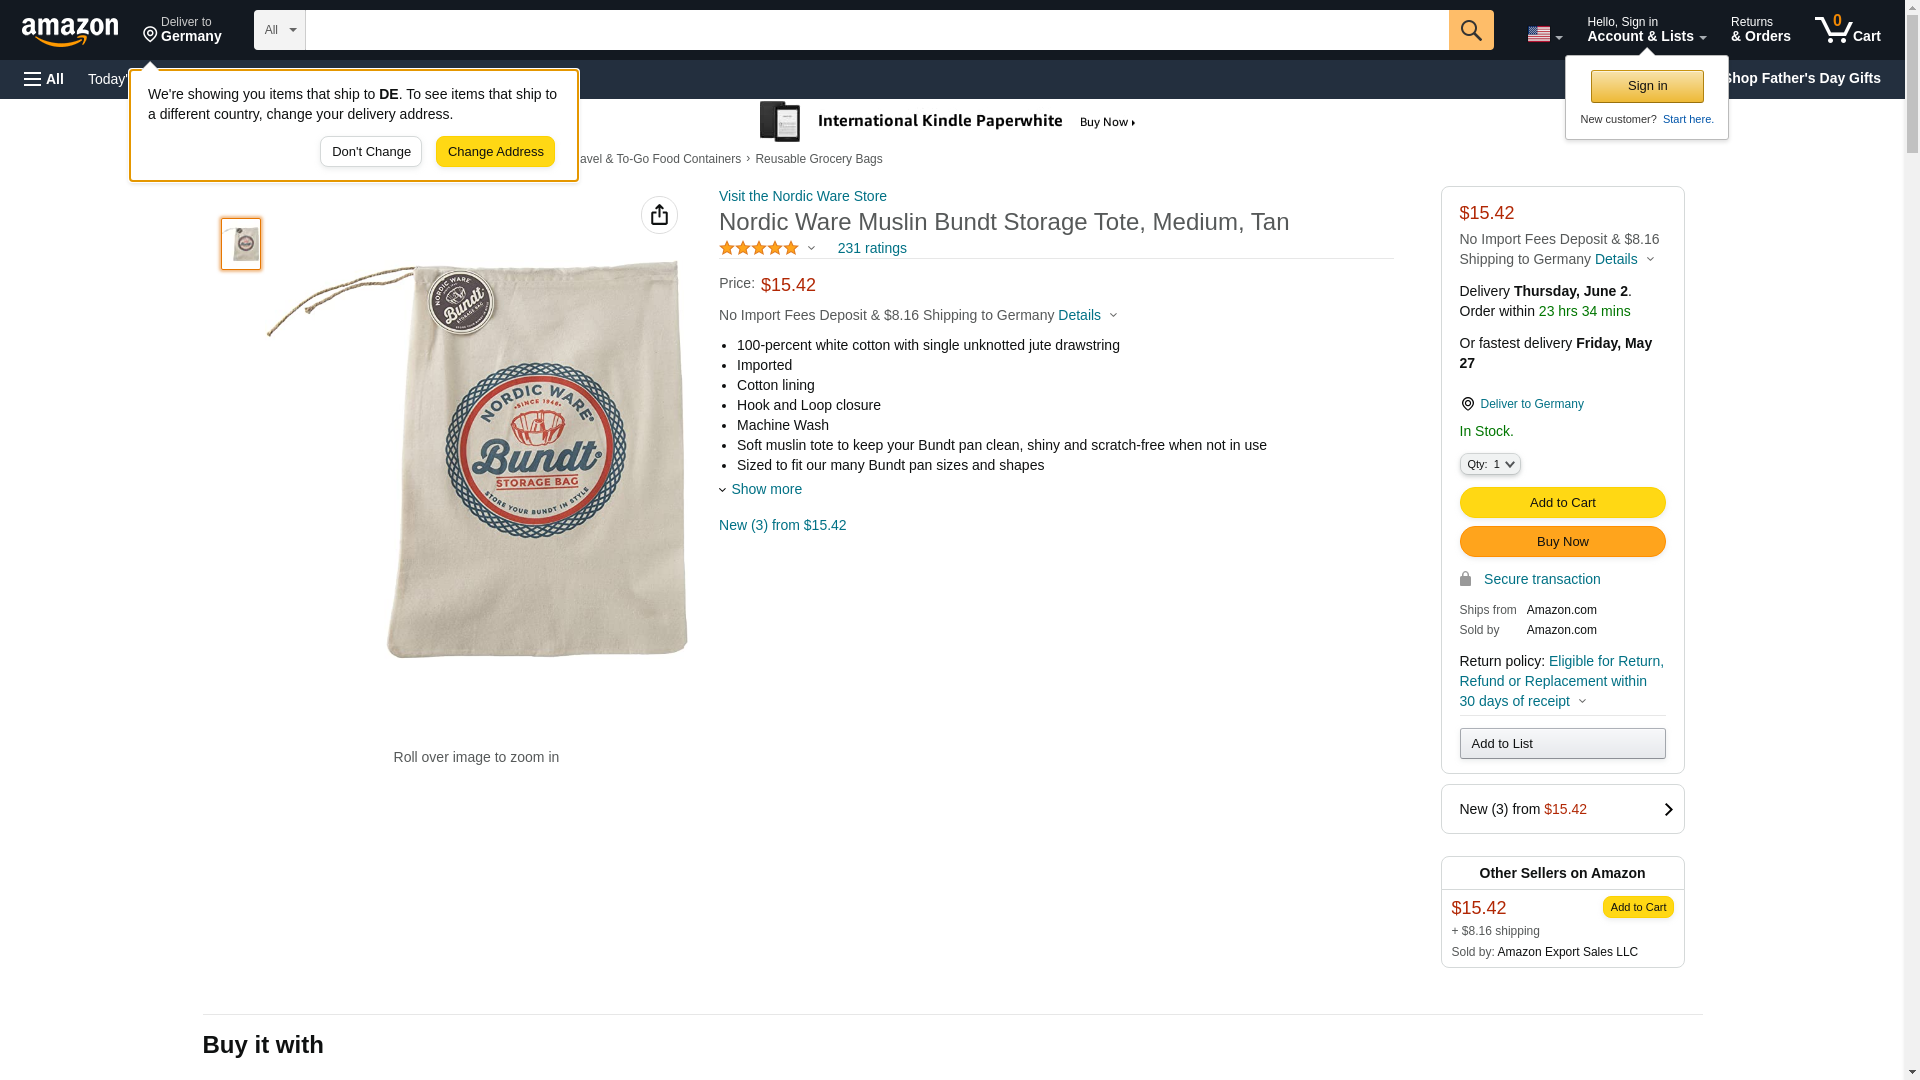Open the Qty quantity dropdown
This screenshot has width=1920, height=1080.
[x=1489, y=464]
